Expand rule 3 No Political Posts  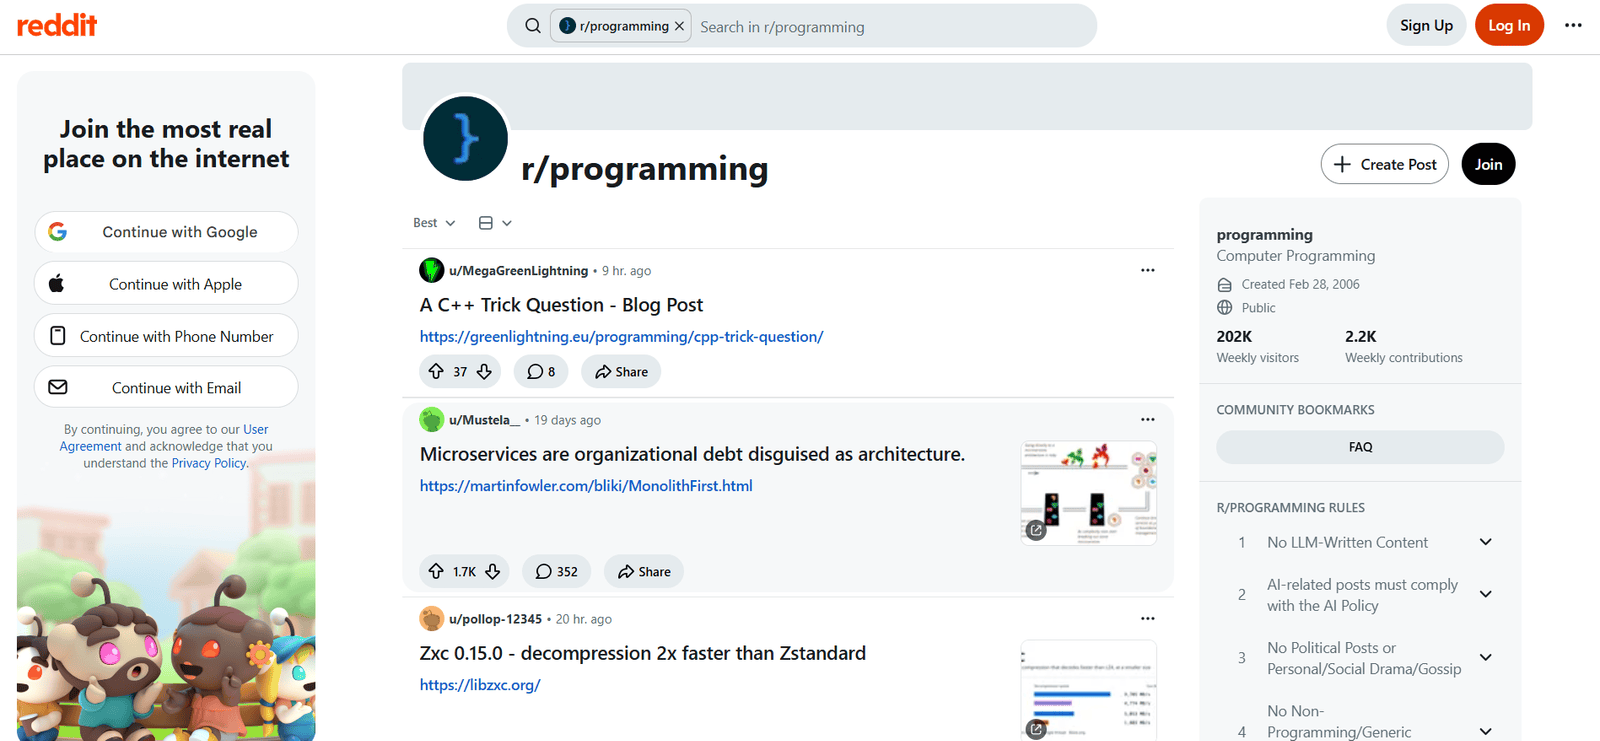coord(1486,658)
